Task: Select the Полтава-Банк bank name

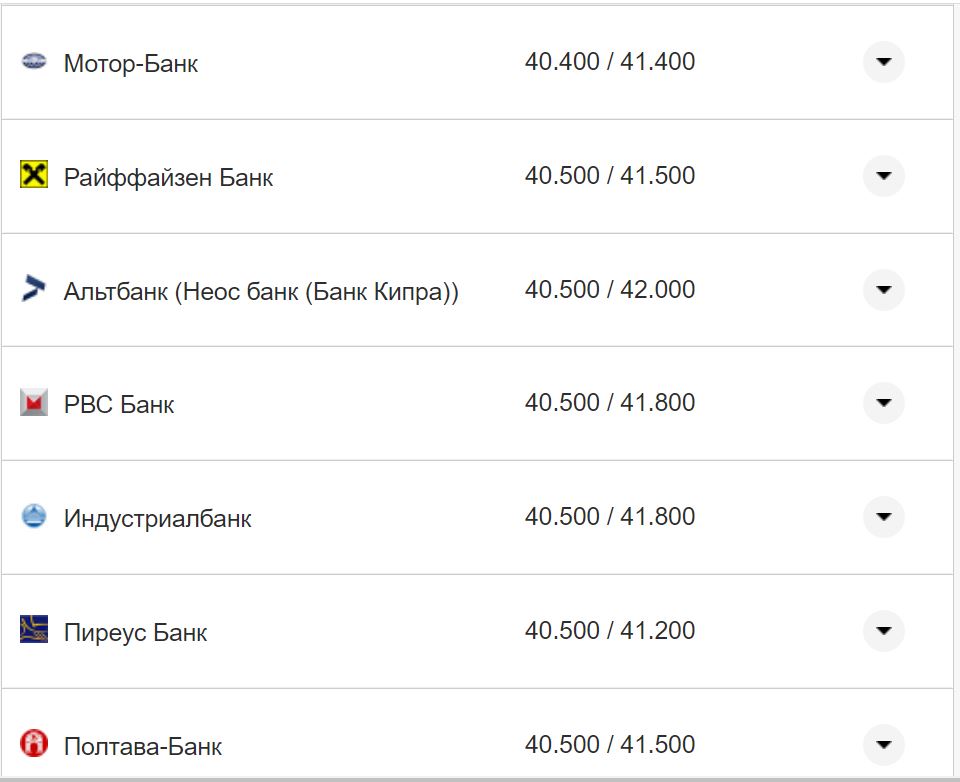Action: coord(142,747)
